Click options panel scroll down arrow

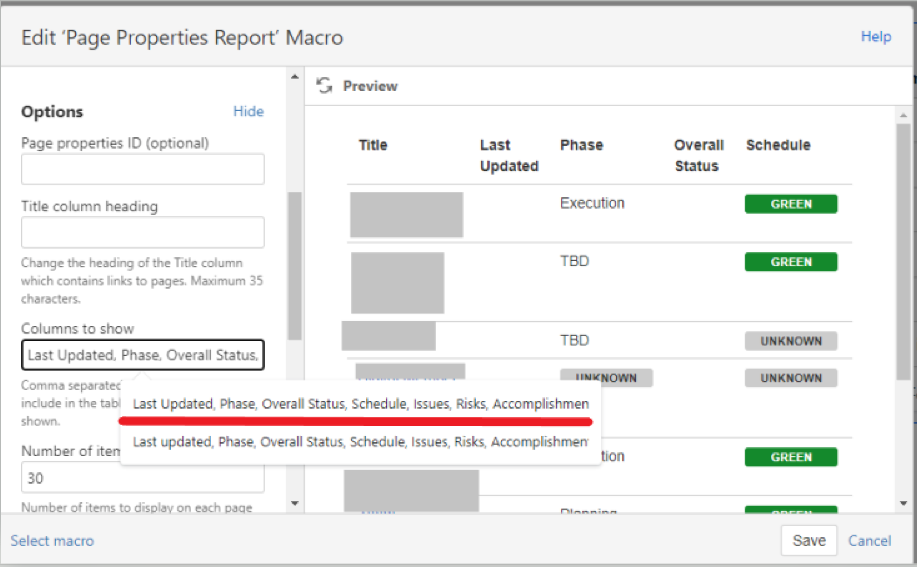pos(295,503)
